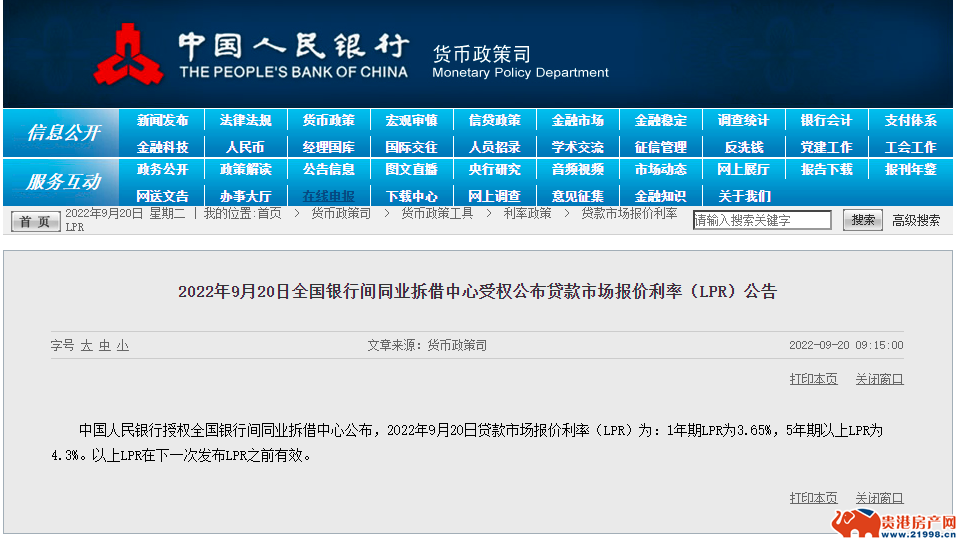This screenshot has height=540, width=959.
Task: Click the 贵港房产网 watermark logo
Action: (890, 524)
